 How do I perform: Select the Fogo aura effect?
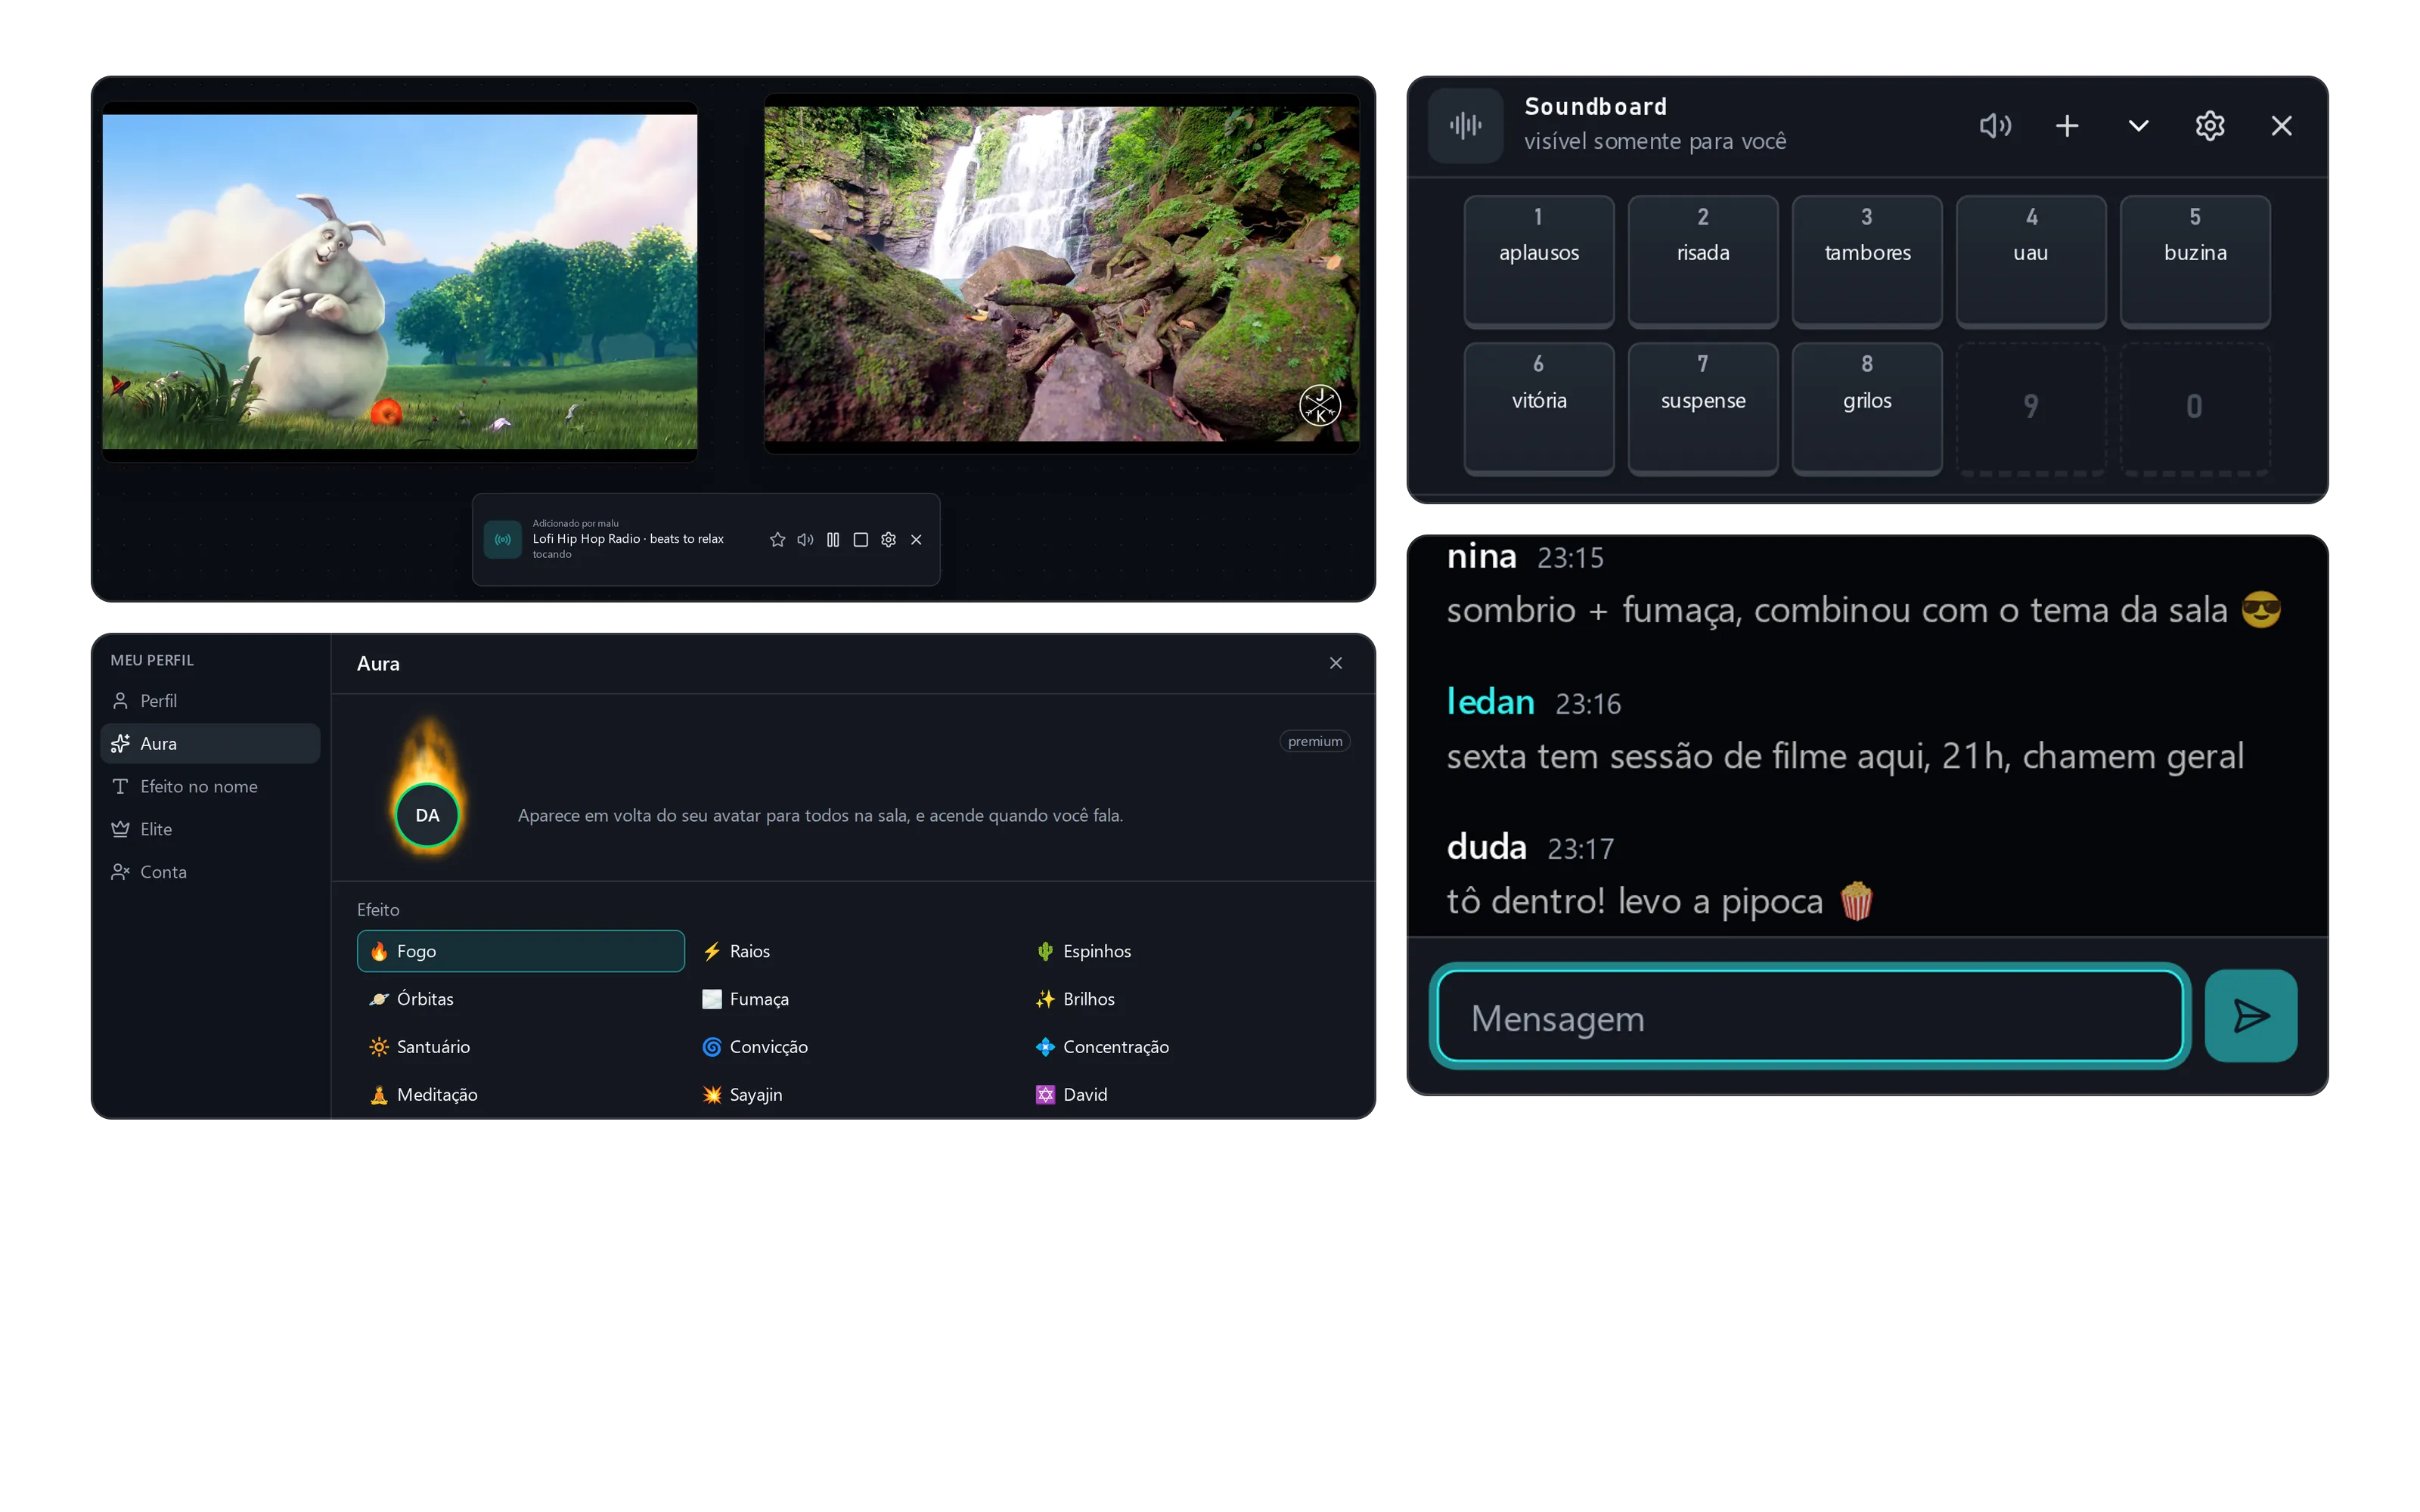click(x=520, y=951)
